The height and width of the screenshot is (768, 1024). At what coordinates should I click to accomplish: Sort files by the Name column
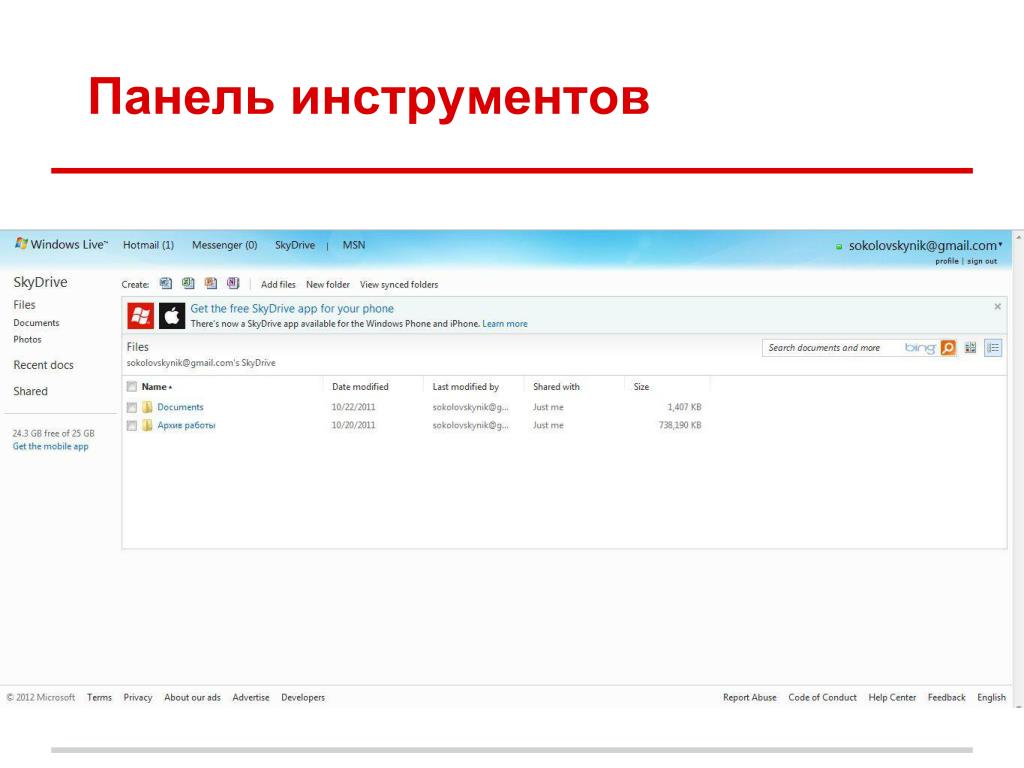157,387
